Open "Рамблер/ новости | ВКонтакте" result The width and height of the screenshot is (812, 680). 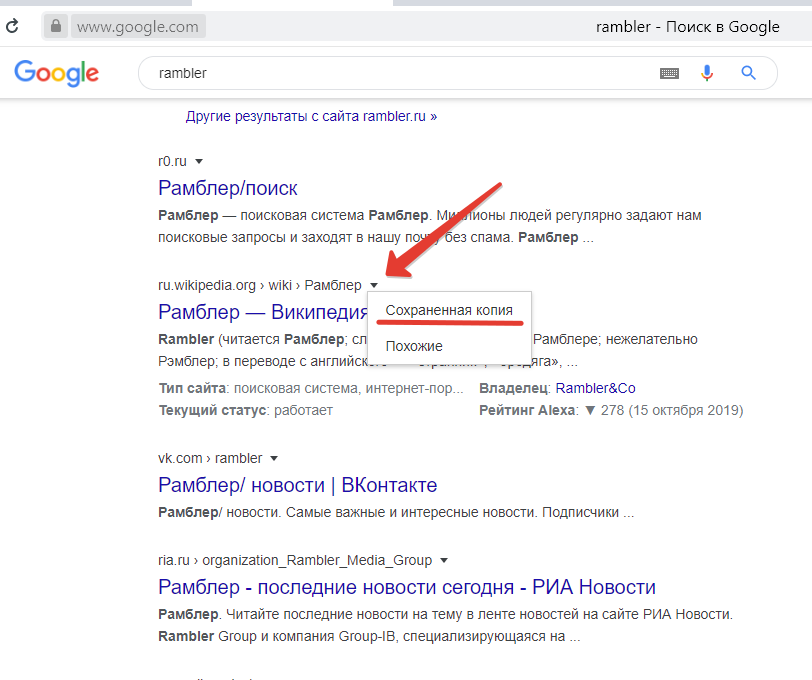point(296,485)
